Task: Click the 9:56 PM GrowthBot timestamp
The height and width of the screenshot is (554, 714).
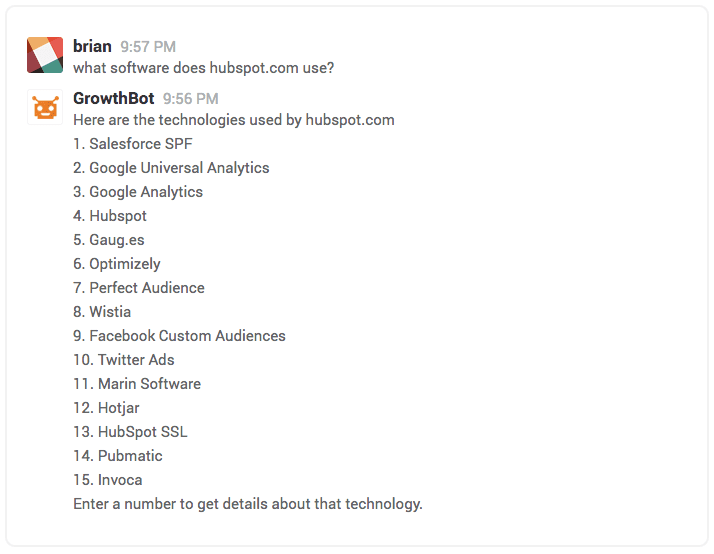Action: point(191,99)
